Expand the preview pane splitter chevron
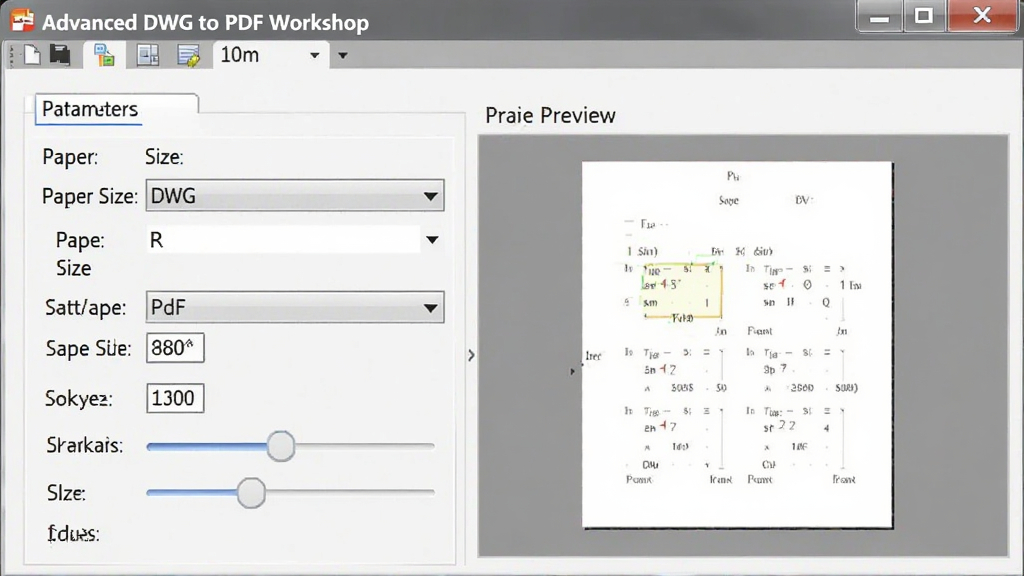1024x576 pixels. coord(472,355)
